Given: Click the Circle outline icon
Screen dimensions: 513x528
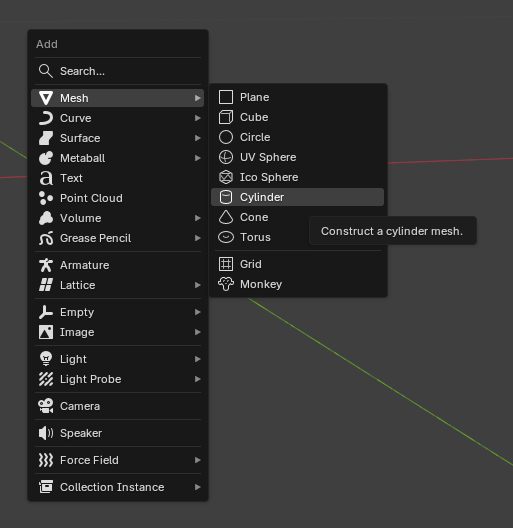Looking at the screenshot, I should click(226, 137).
